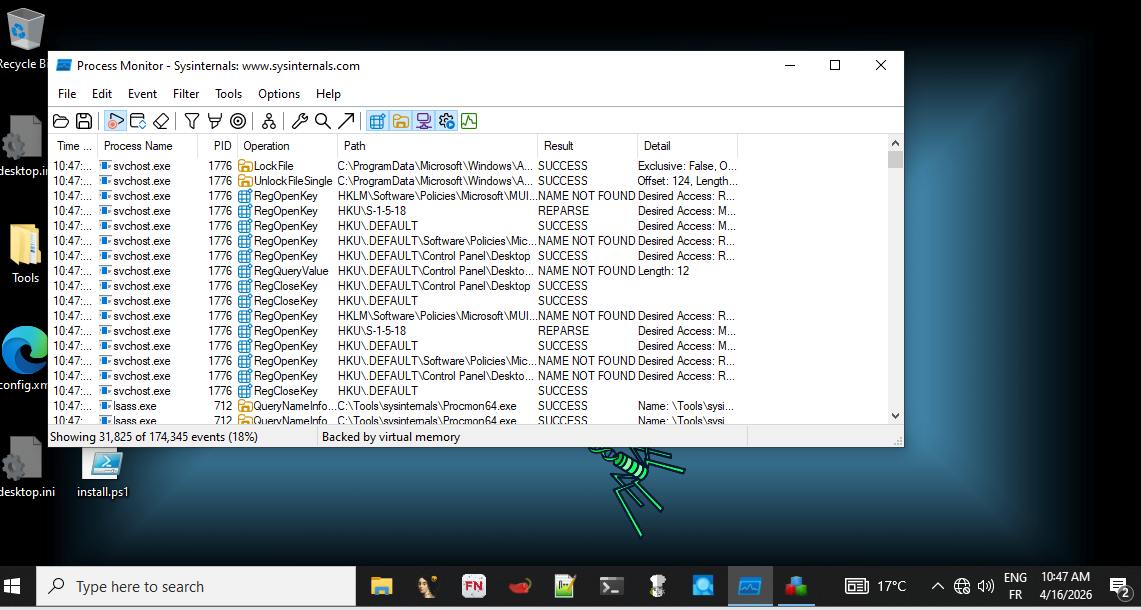Open the File menu
The width and height of the screenshot is (1141, 610).
click(x=67, y=94)
